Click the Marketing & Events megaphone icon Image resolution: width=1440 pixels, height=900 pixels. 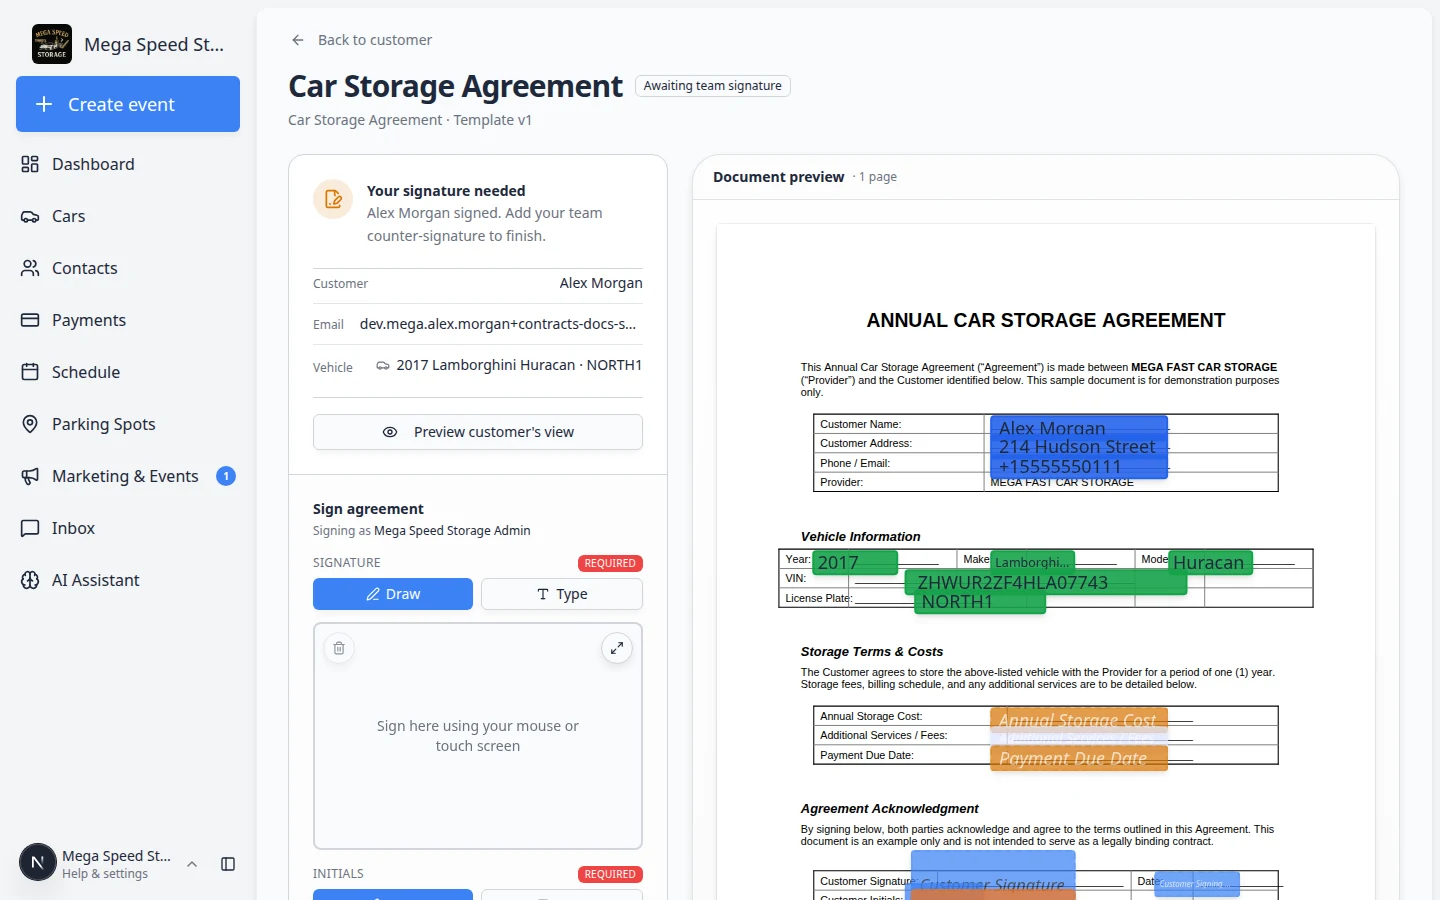(30, 476)
